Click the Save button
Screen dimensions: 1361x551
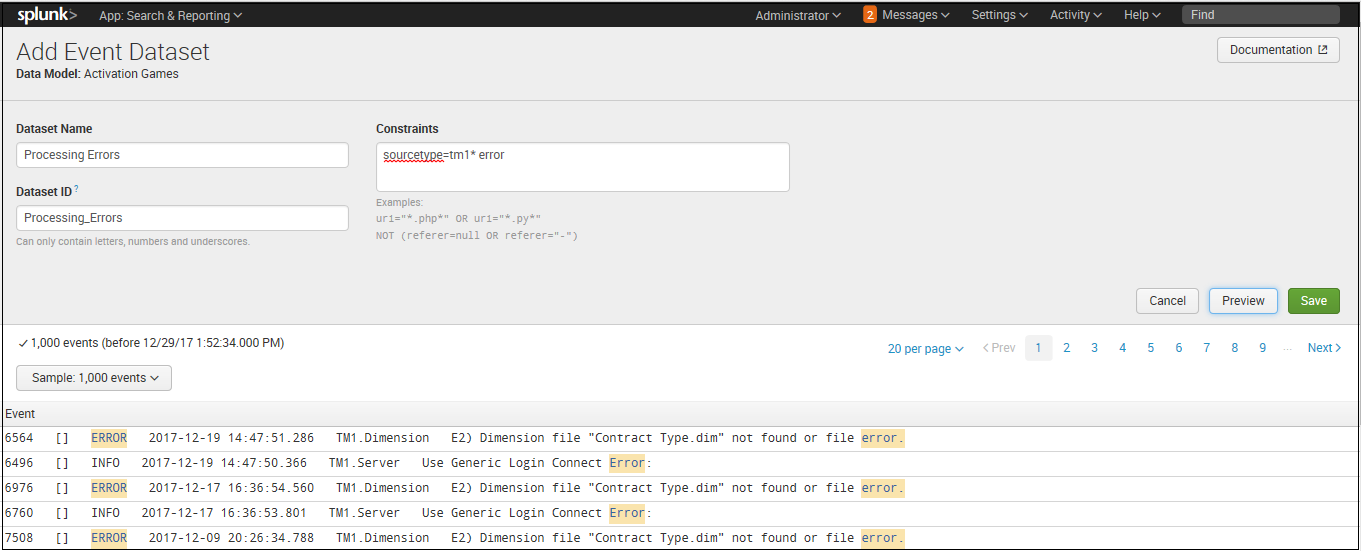pos(1314,301)
